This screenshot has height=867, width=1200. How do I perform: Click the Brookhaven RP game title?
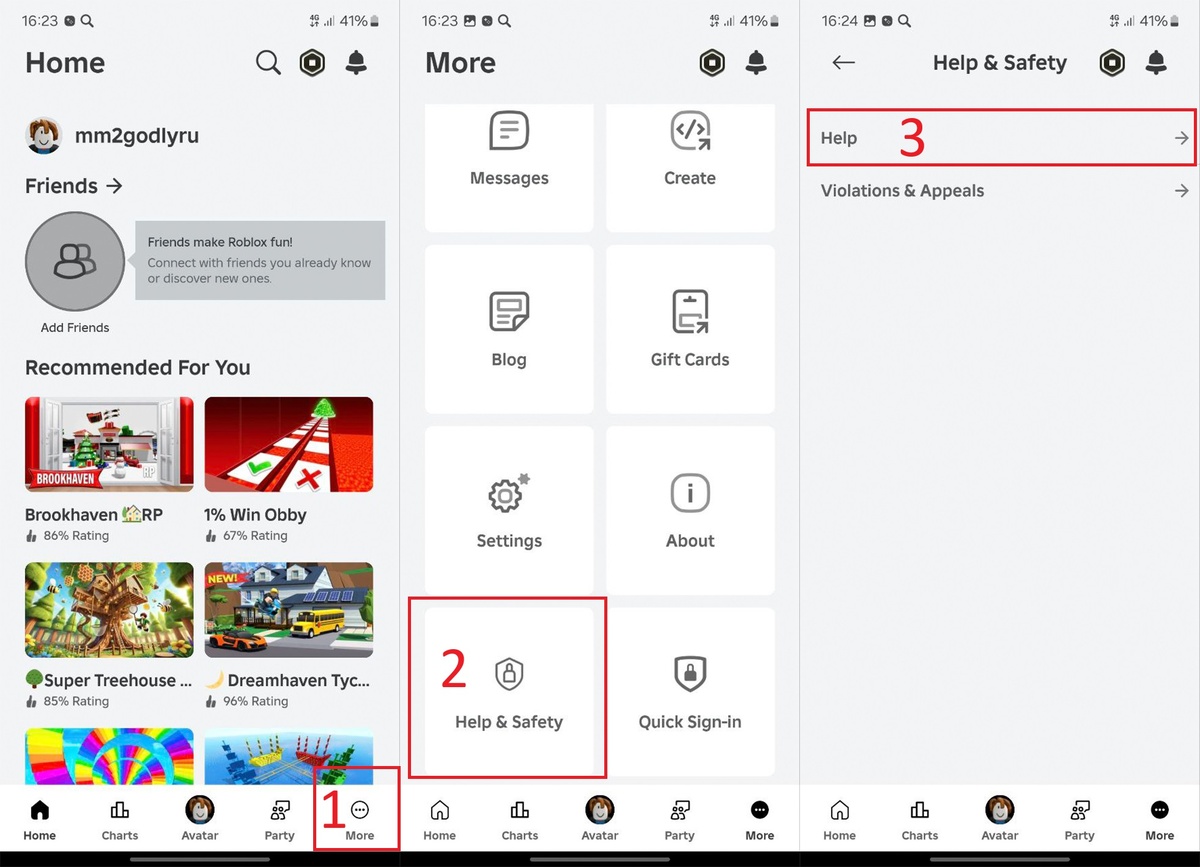point(94,515)
